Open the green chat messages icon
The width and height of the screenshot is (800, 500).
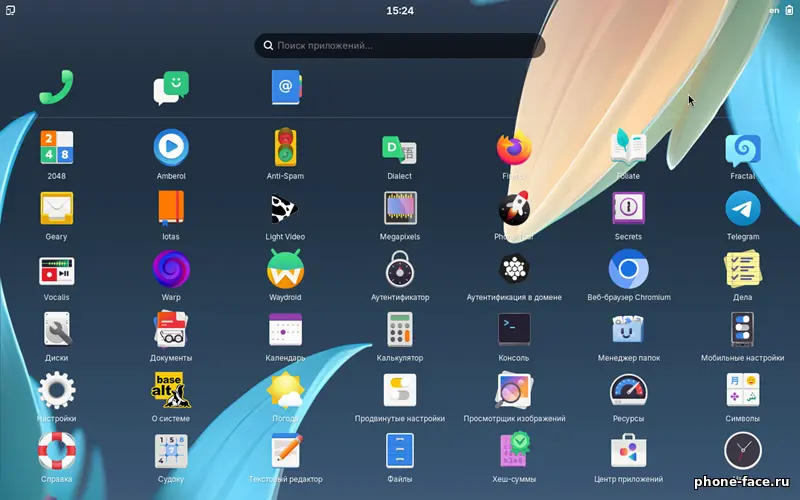171,87
